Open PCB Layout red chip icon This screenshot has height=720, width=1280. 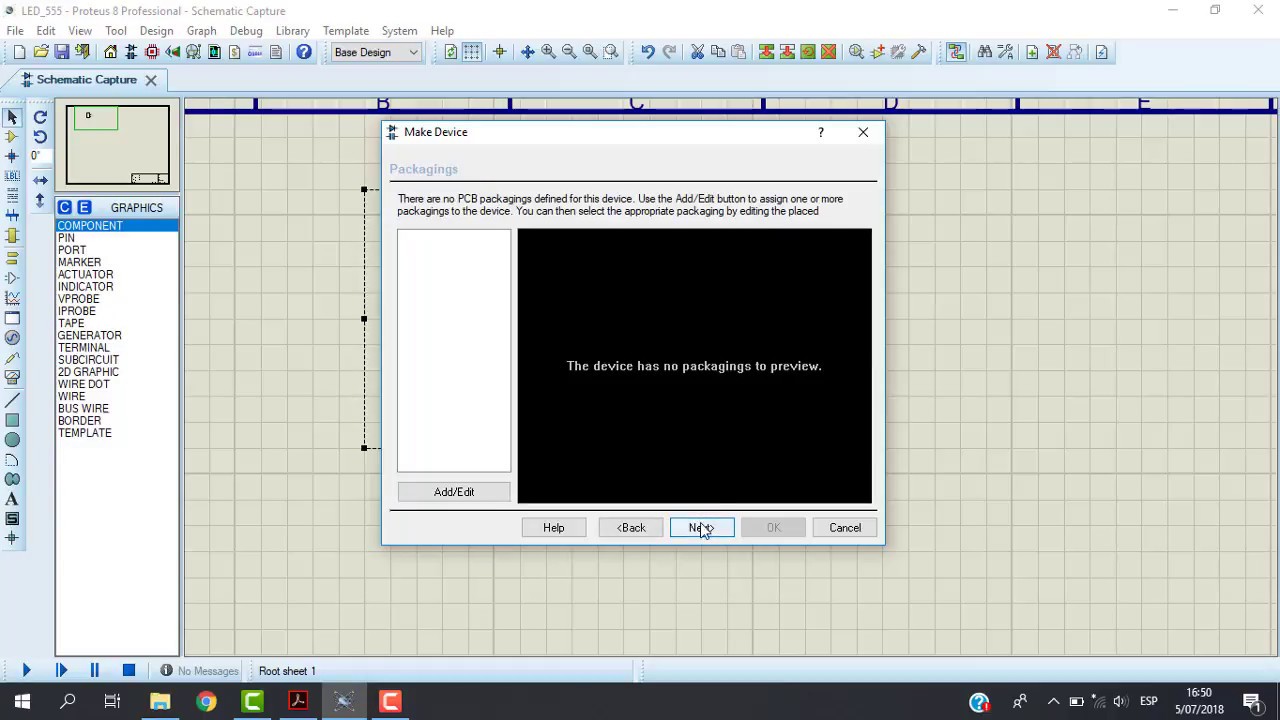[152, 52]
